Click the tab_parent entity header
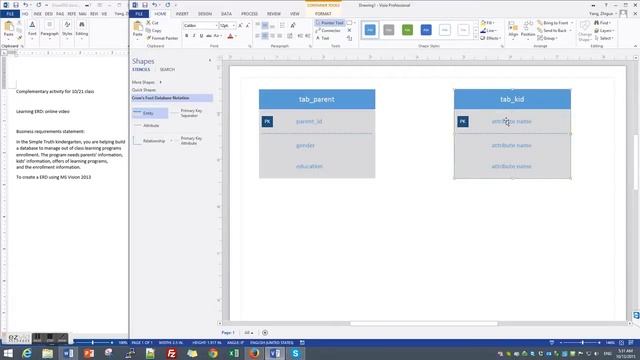 (317, 99)
